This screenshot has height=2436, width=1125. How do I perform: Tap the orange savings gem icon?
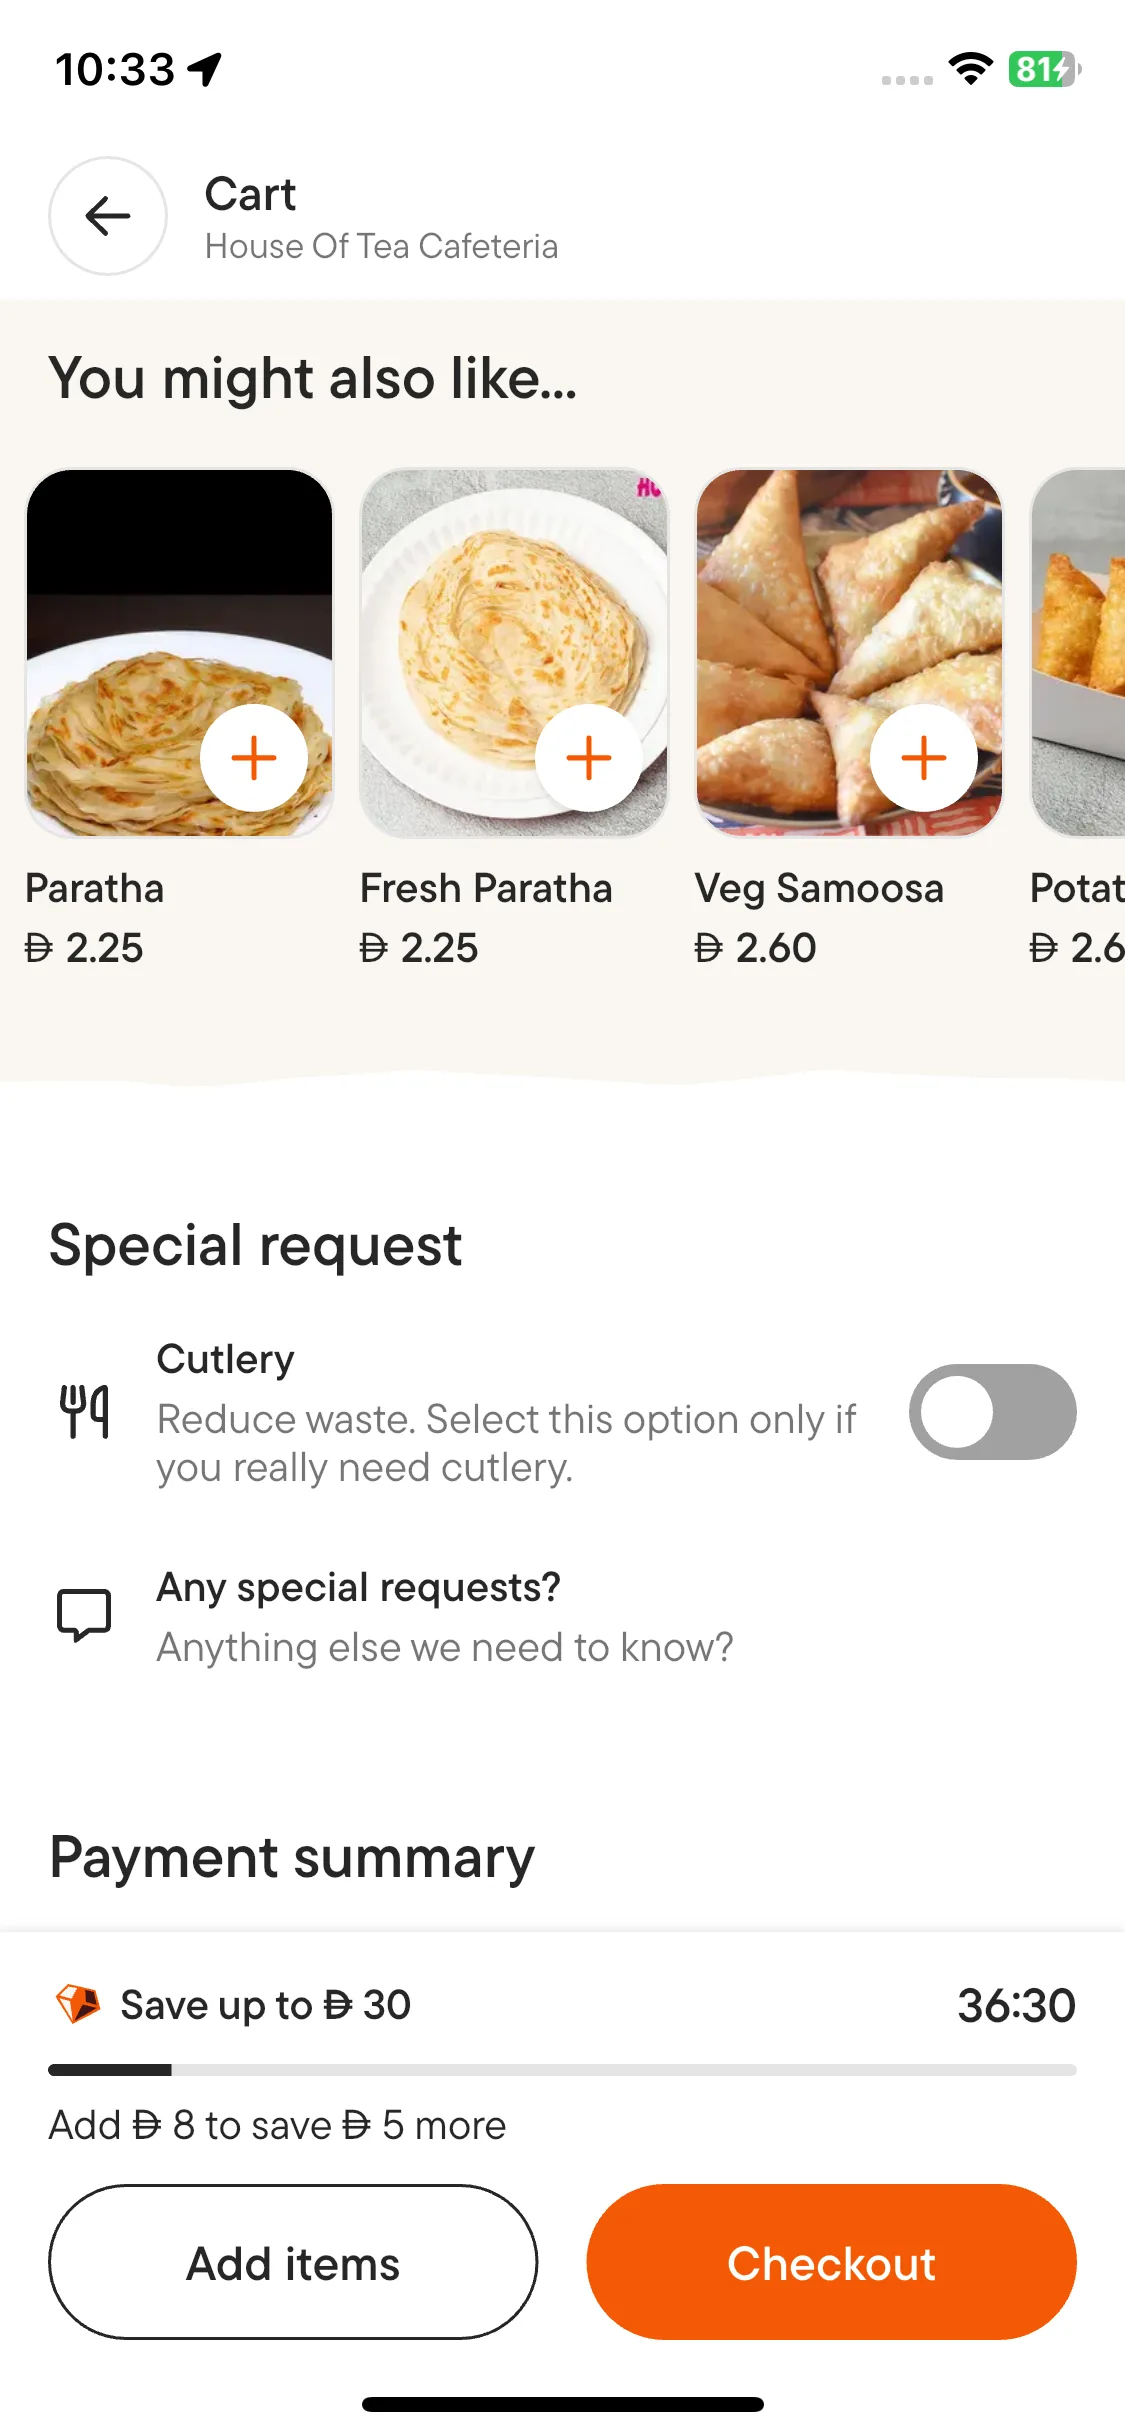click(78, 2004)
